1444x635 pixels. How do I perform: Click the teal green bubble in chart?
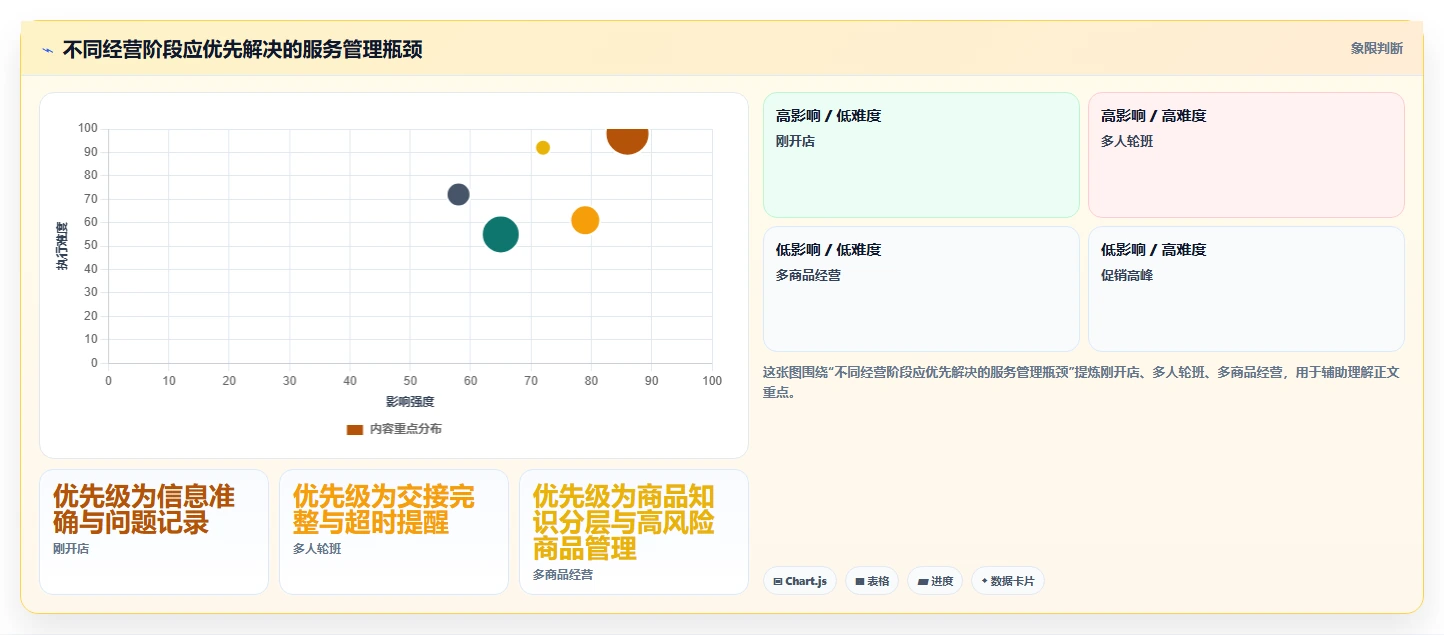pyautogui.click(x=500, y=234)
